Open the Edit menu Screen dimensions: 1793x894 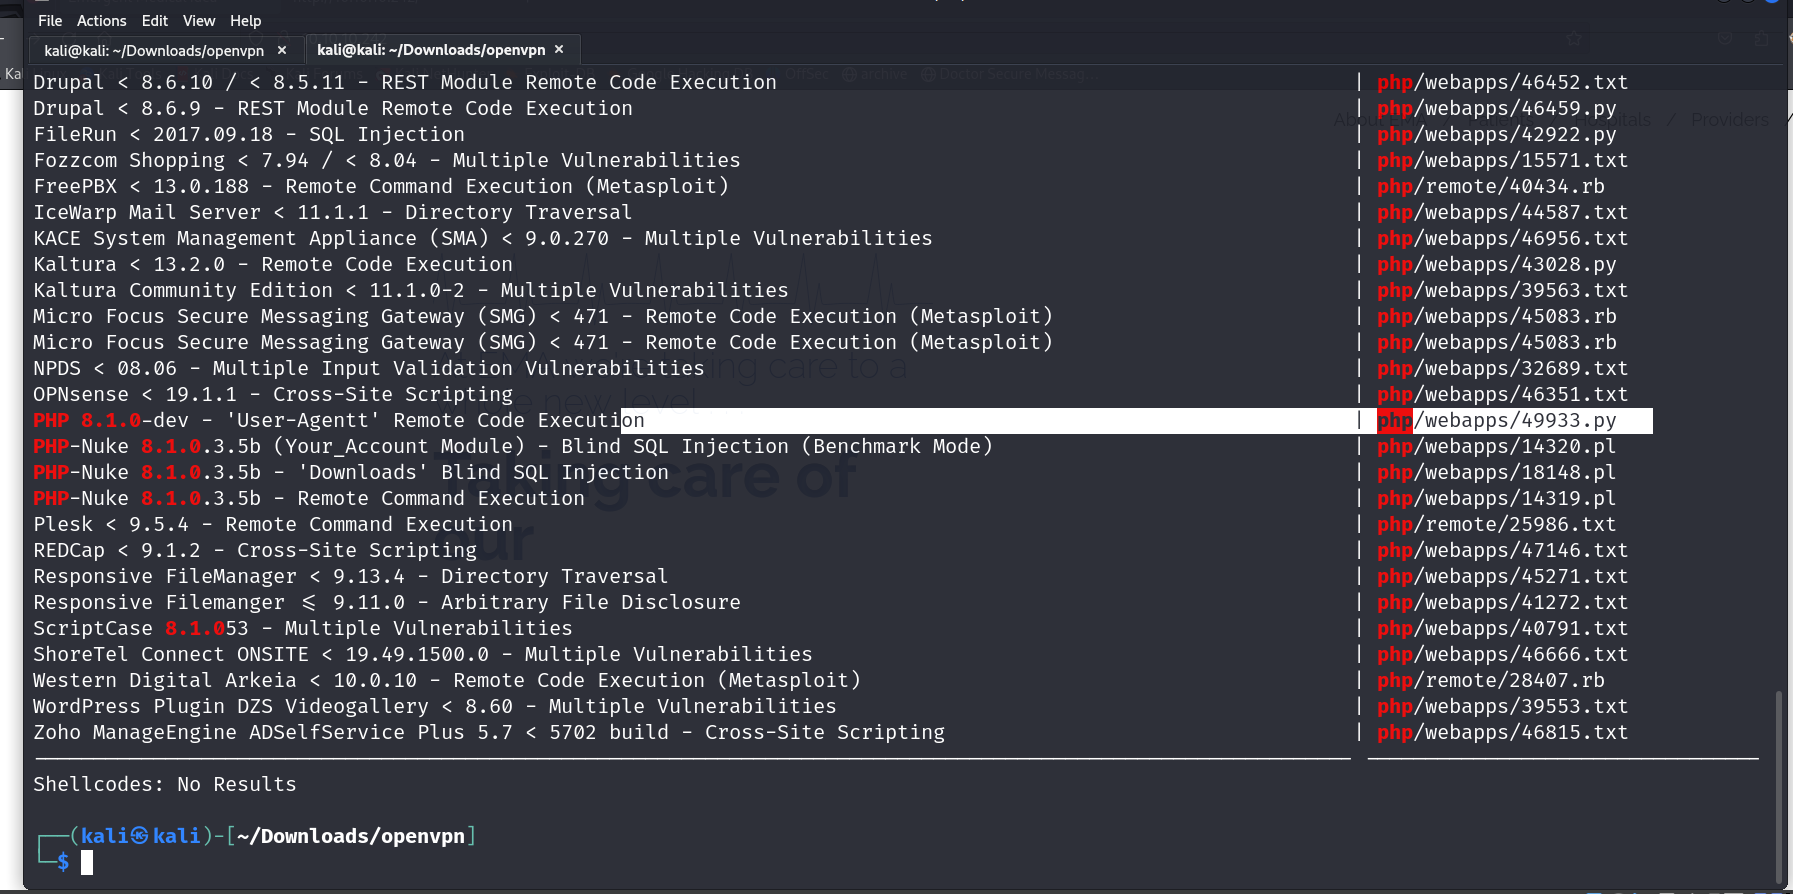point(155,20)
